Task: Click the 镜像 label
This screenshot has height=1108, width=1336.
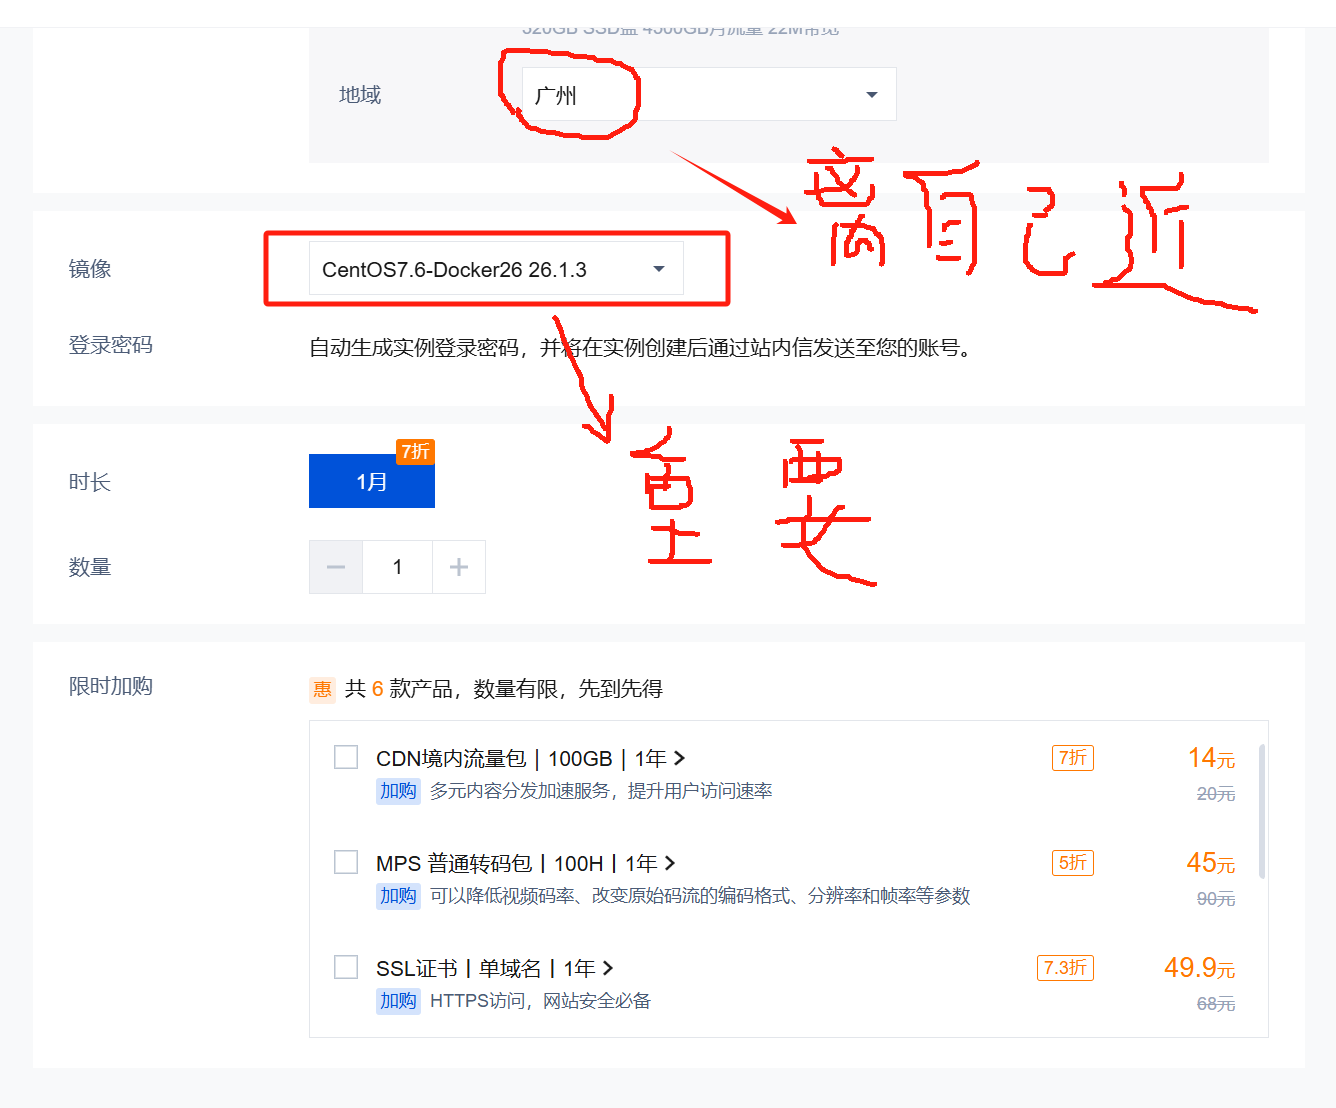Action: point(89,269)
